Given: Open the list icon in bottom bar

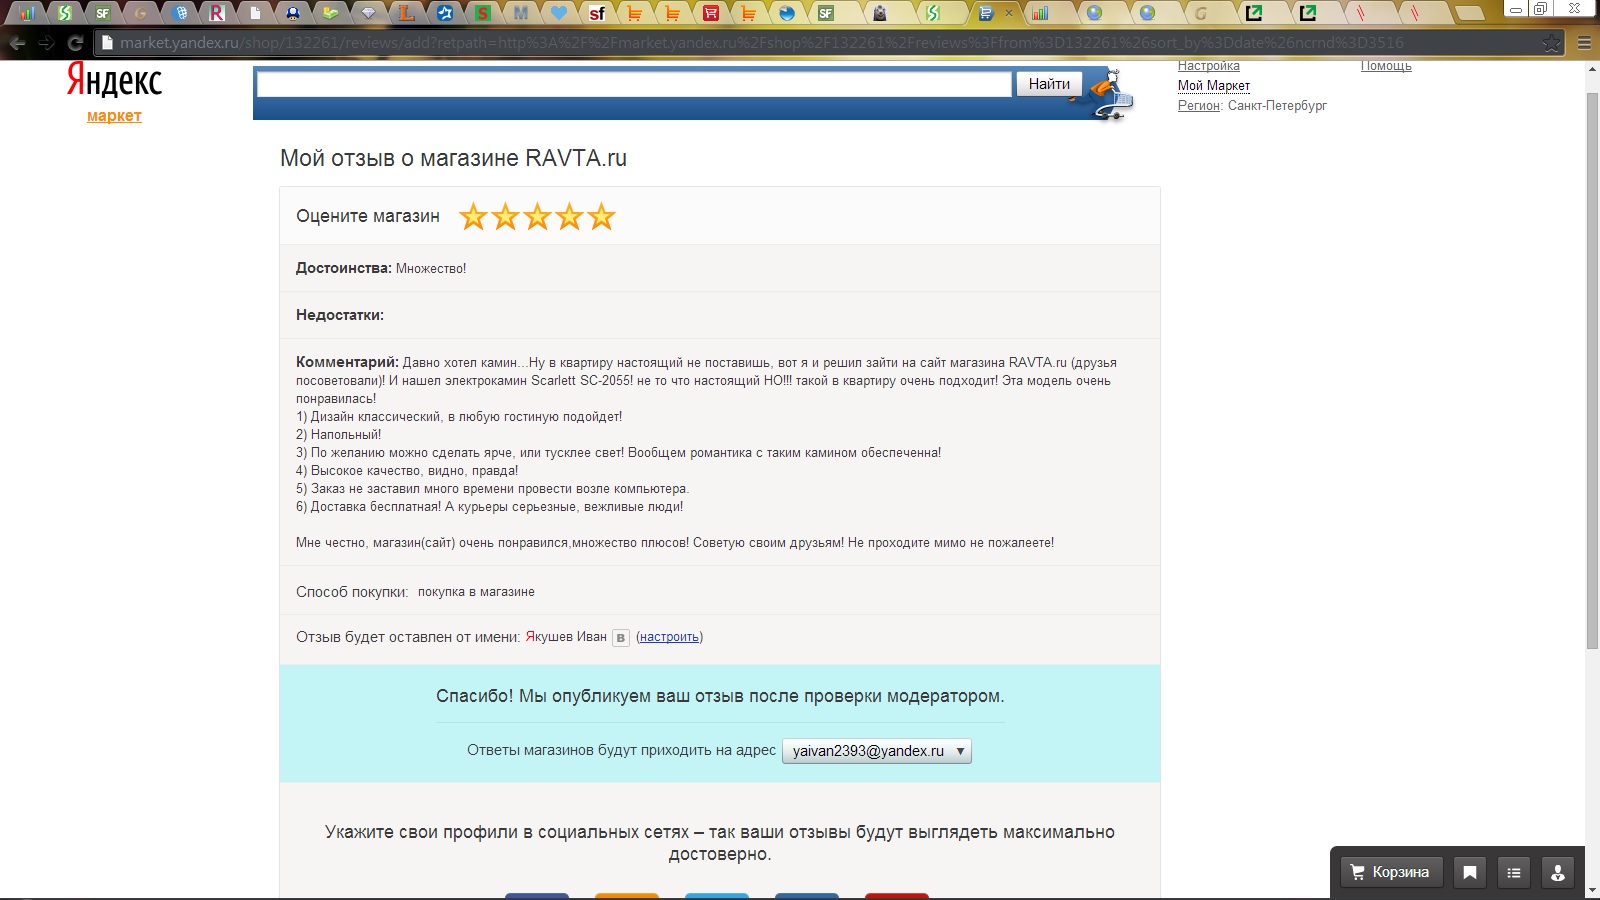Looking at the screenshot, I should point(1514,872).
